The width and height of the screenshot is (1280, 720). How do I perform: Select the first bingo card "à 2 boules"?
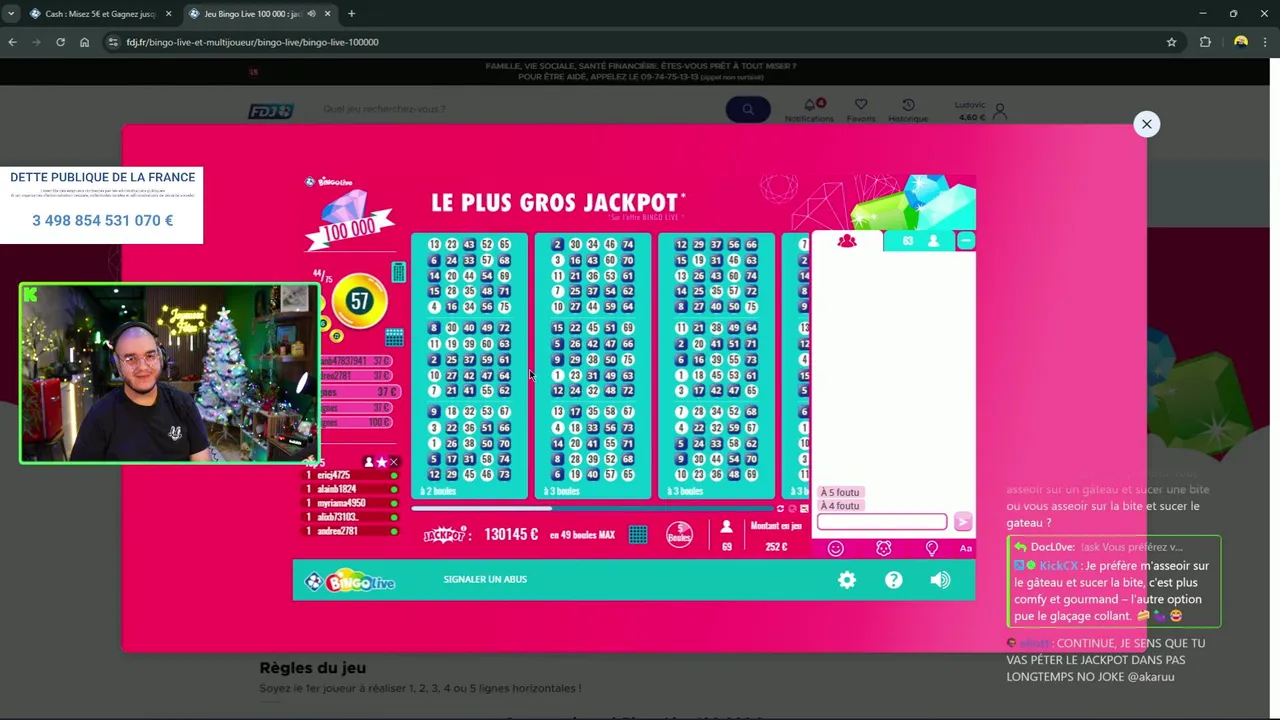469,365
